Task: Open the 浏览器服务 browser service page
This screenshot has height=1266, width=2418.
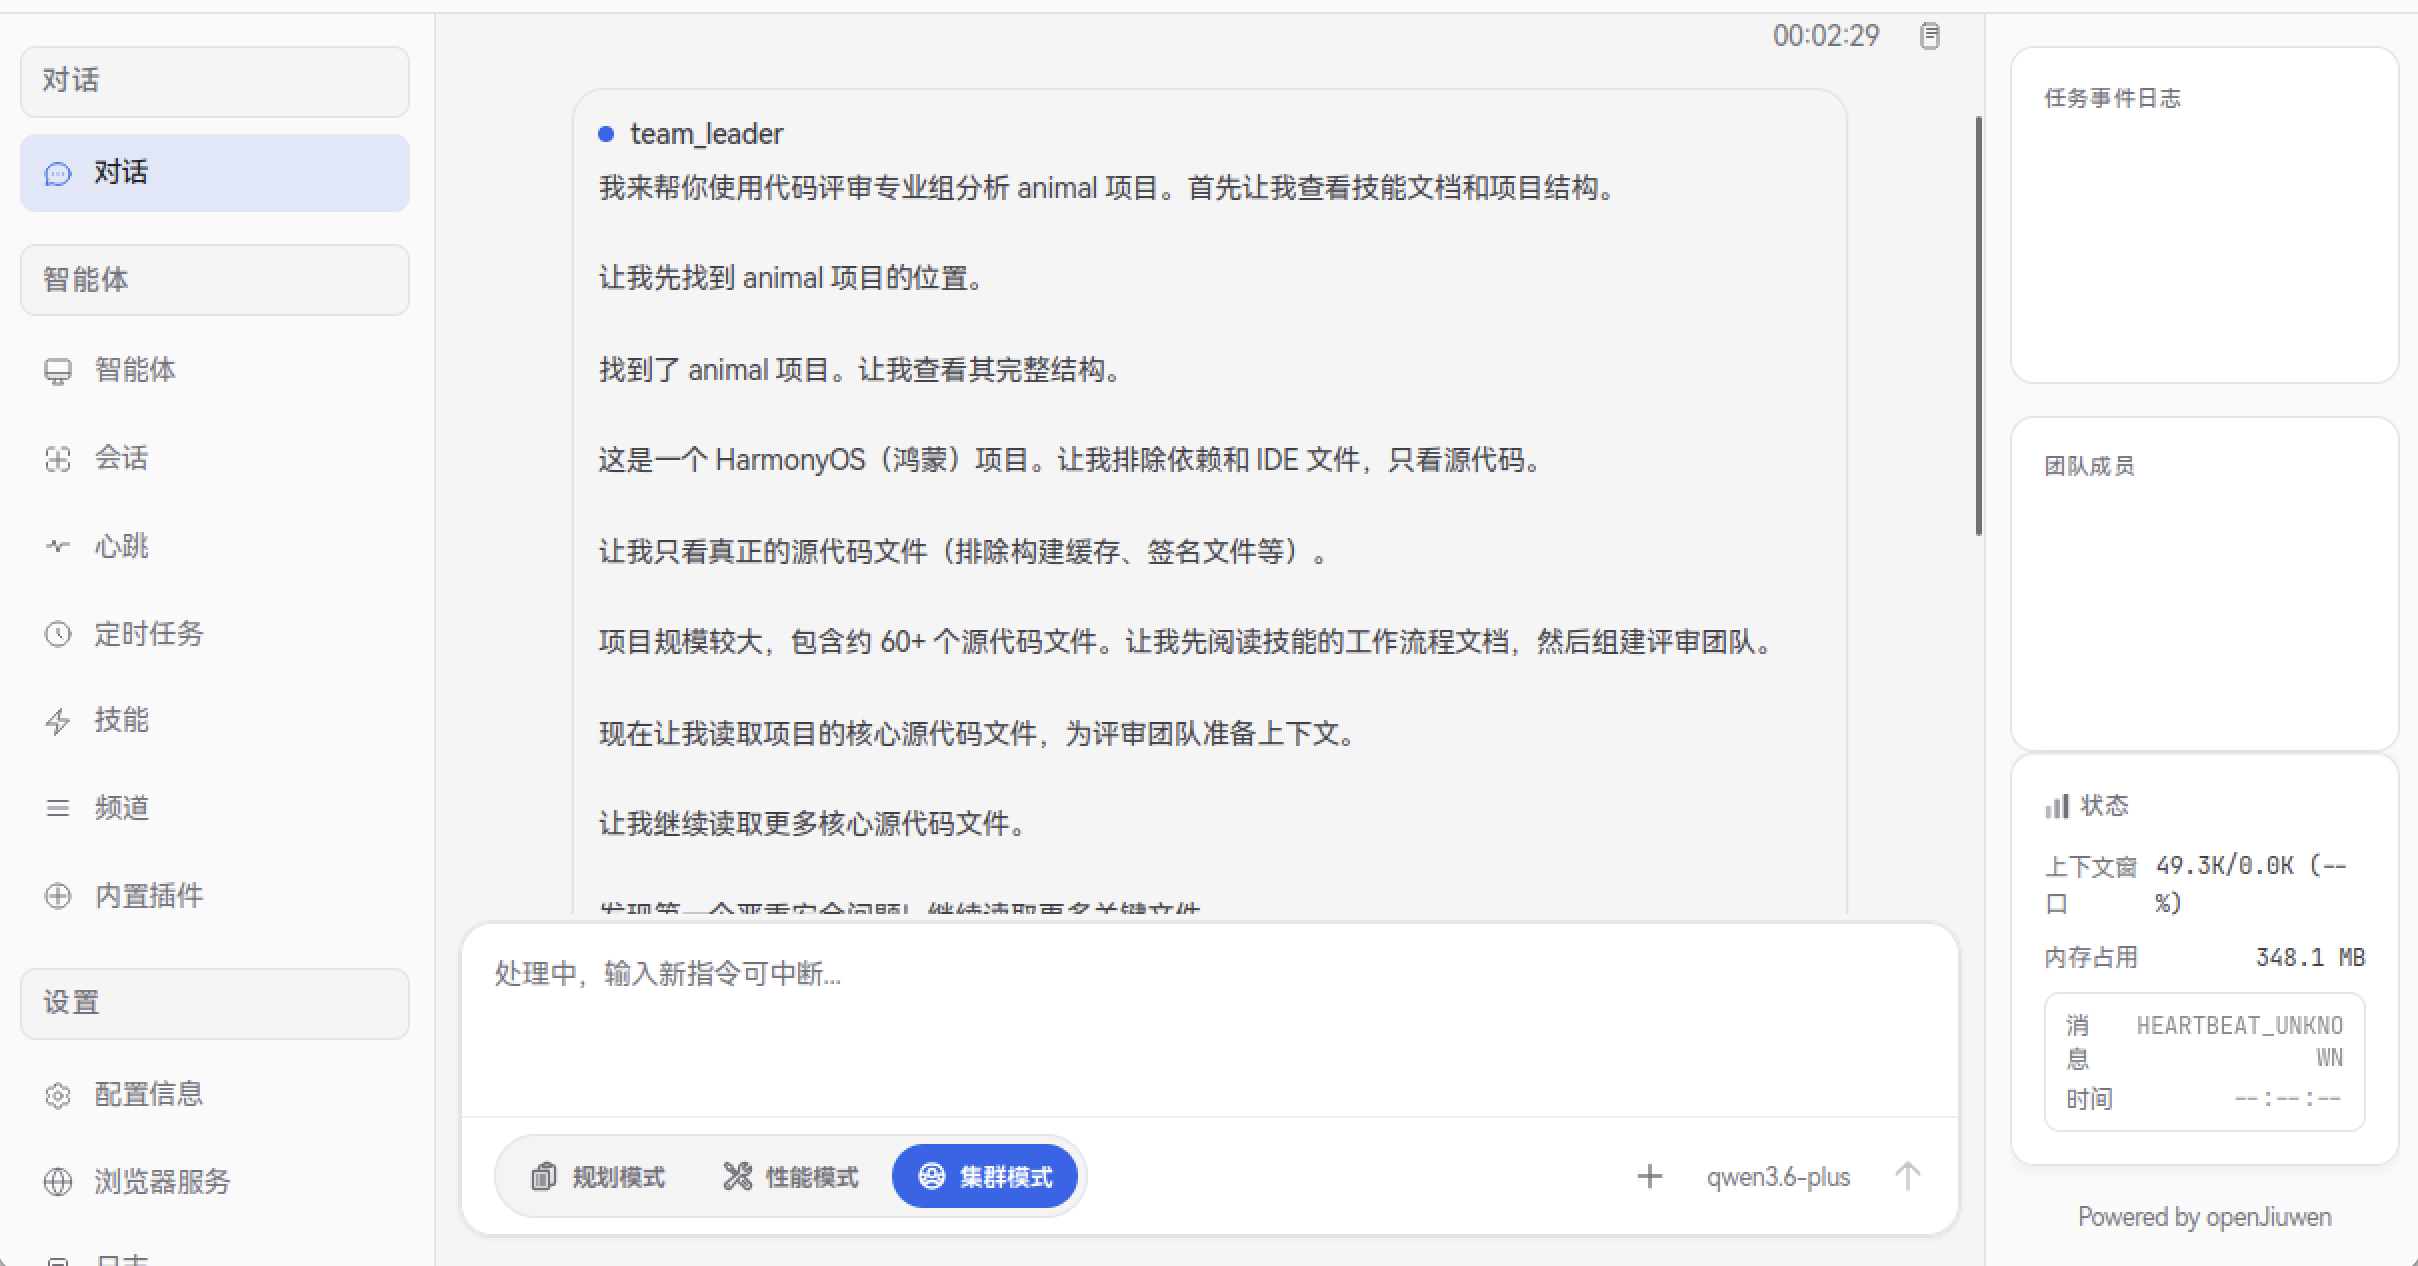Action: (x=214, y=1182)
